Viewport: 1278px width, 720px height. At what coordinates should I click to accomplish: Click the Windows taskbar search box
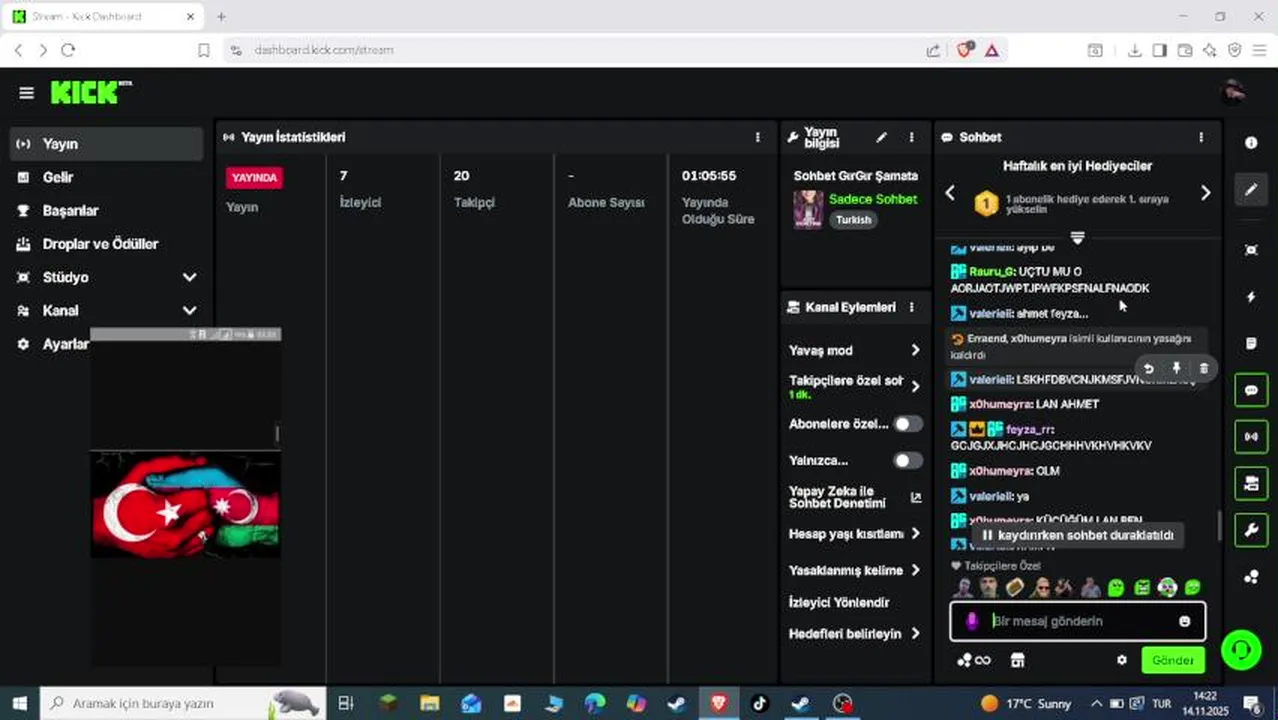(x=182, y=703)
